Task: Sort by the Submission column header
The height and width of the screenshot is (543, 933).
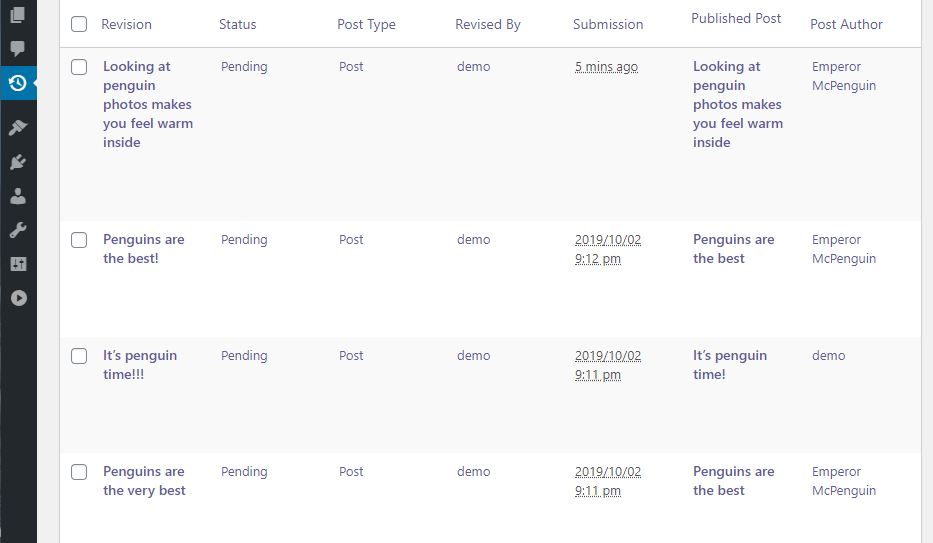Action: click(x=608, y=24)
